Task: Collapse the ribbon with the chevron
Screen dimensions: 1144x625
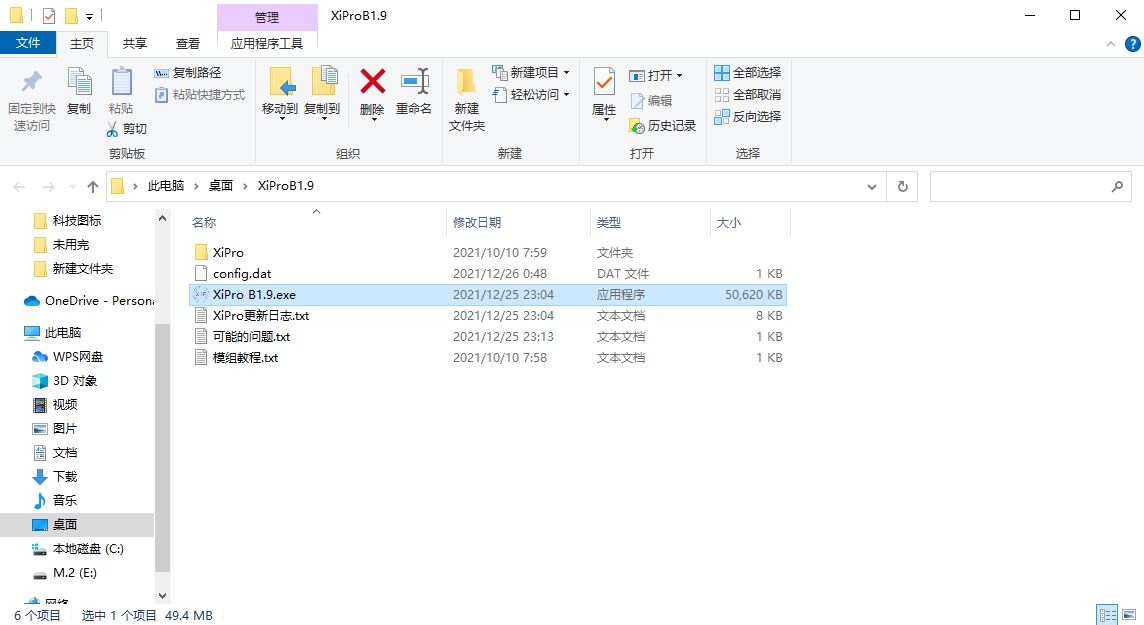Action: pos(1110,44)
